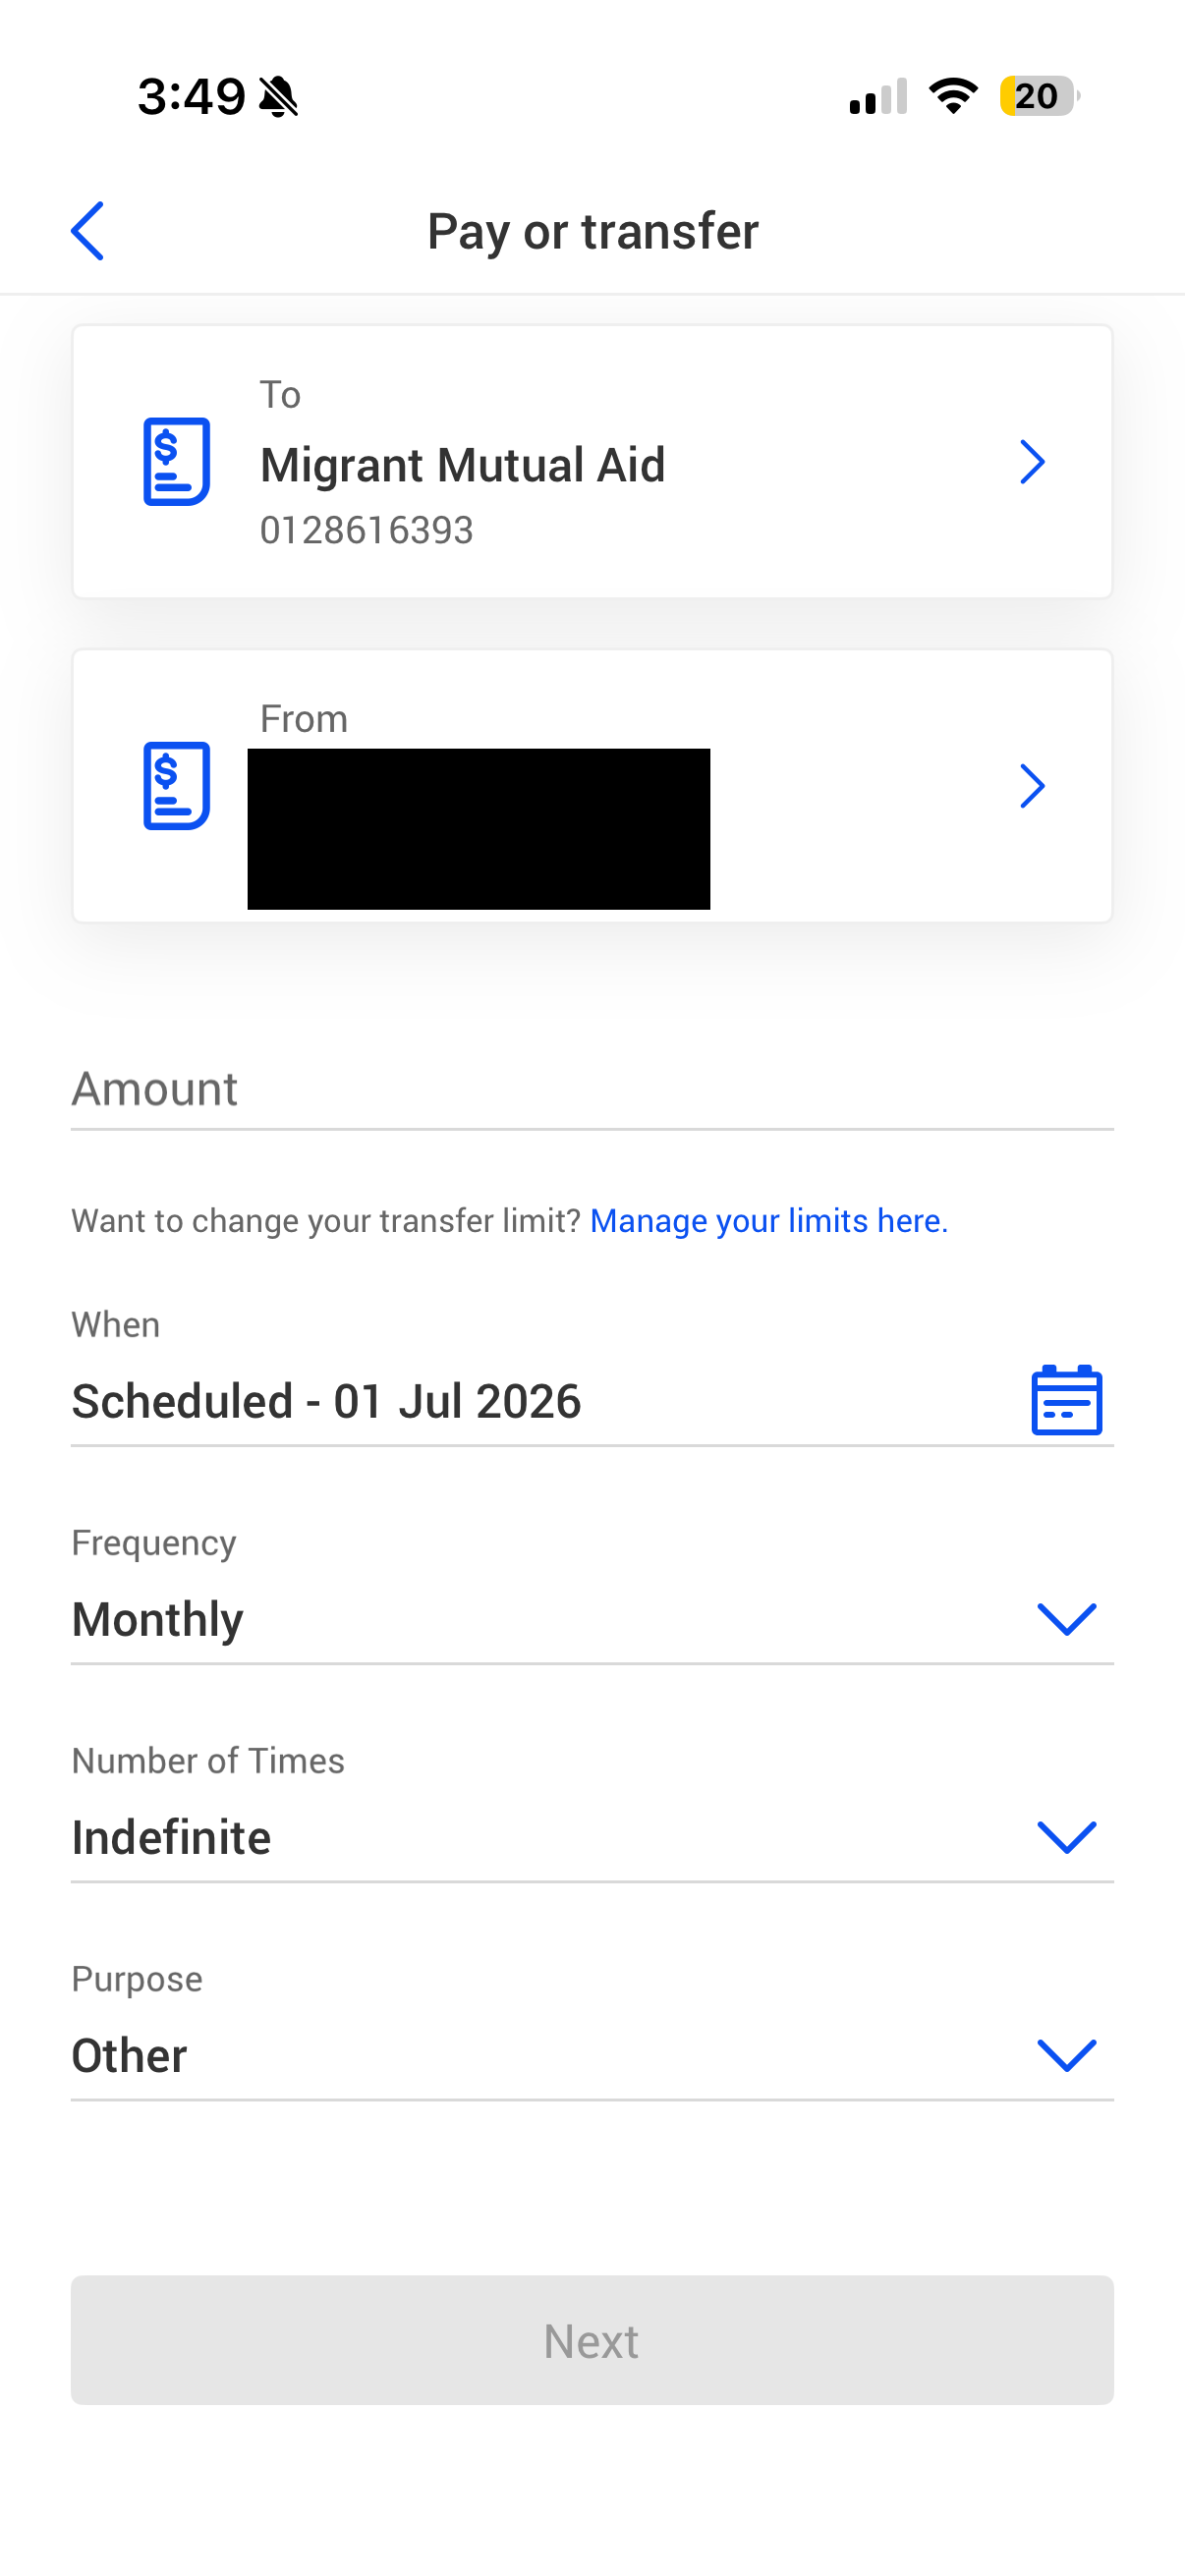This screenshot has width=1185, height=2576.
Task: Follow the Manage your limits here link
Action: [768, 1220]
